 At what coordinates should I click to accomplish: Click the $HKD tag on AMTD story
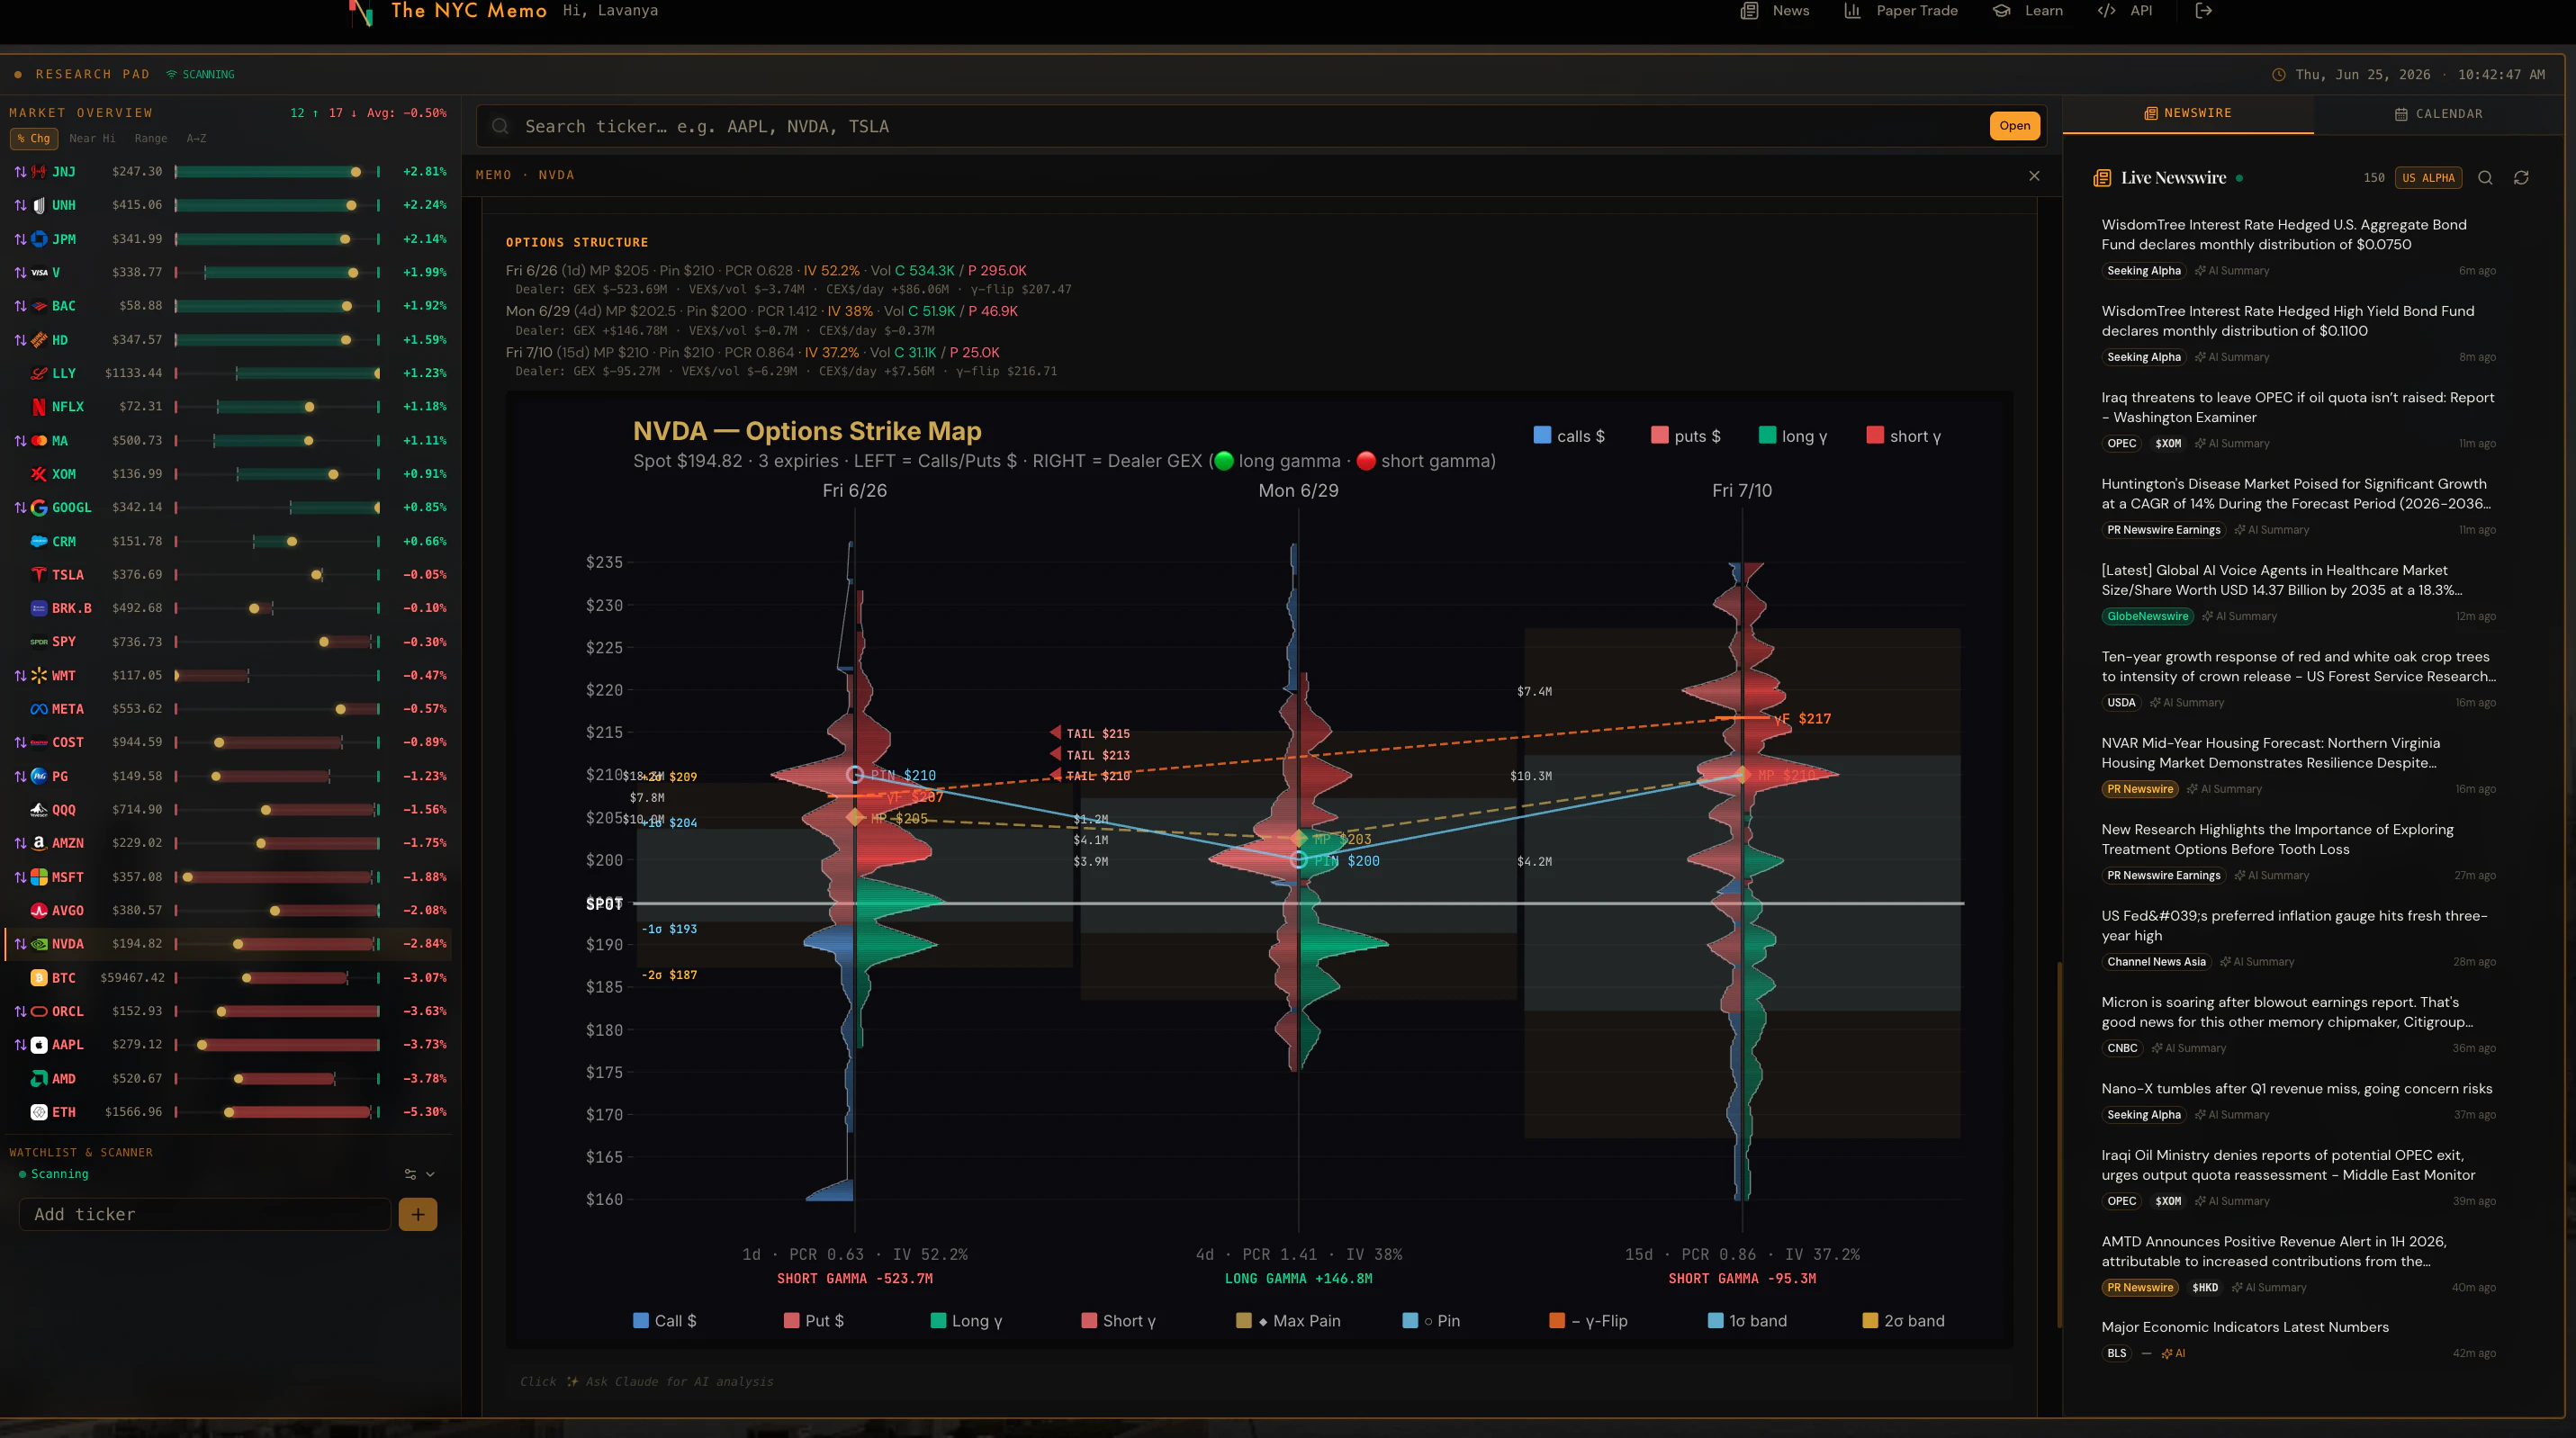(2204, 1288)
